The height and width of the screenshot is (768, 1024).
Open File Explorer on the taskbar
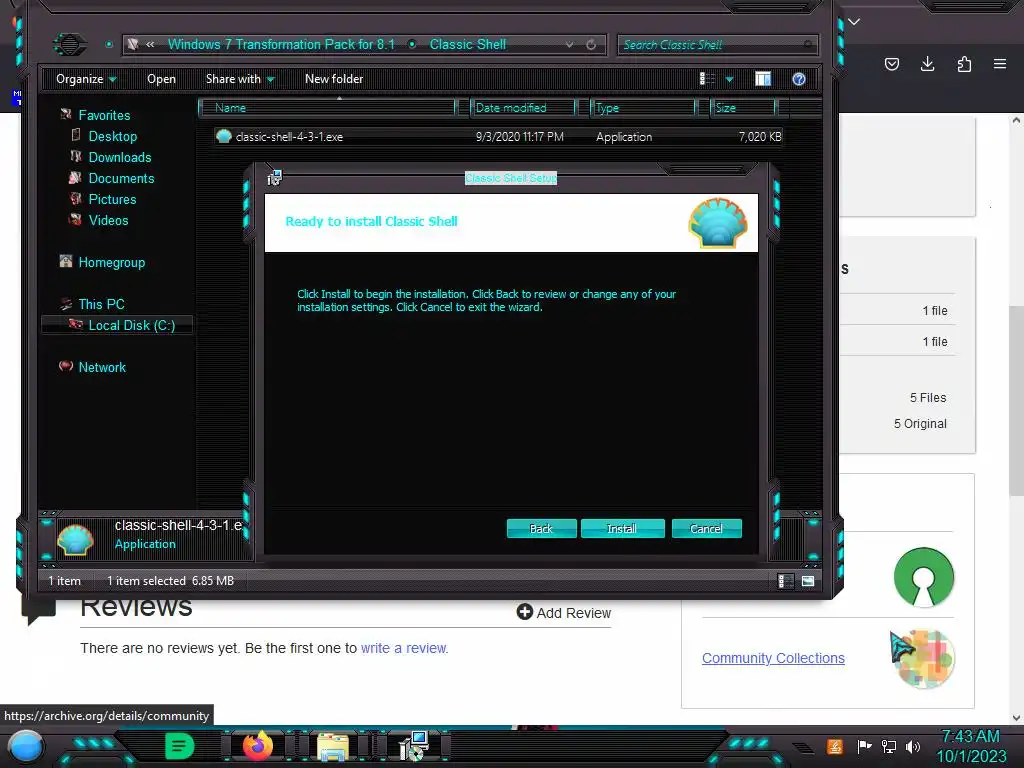pos(333,747)
